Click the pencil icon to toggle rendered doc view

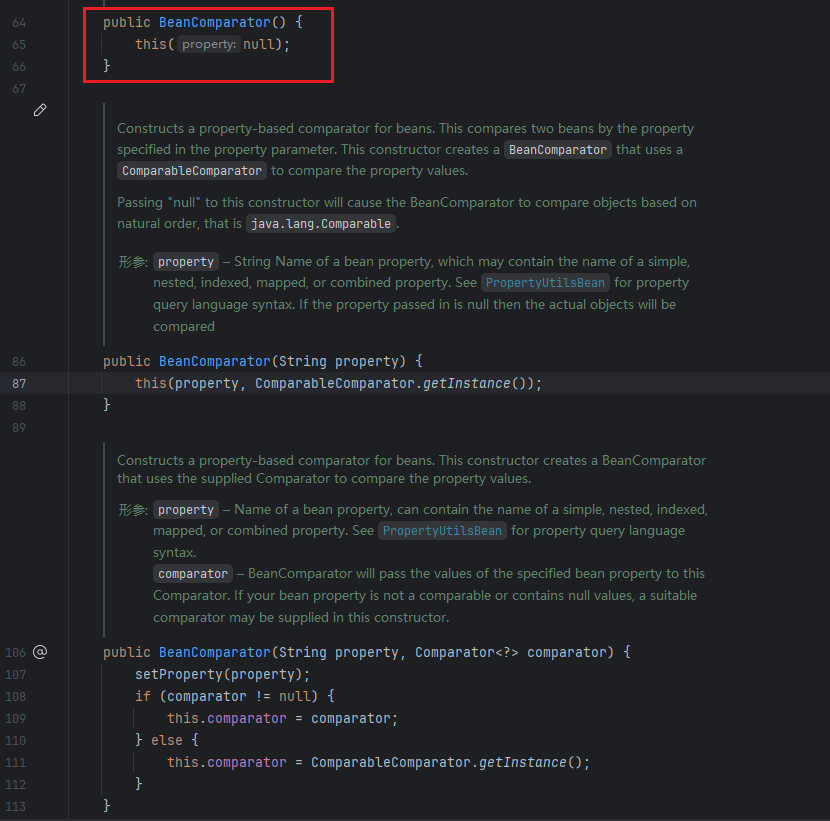40,110
